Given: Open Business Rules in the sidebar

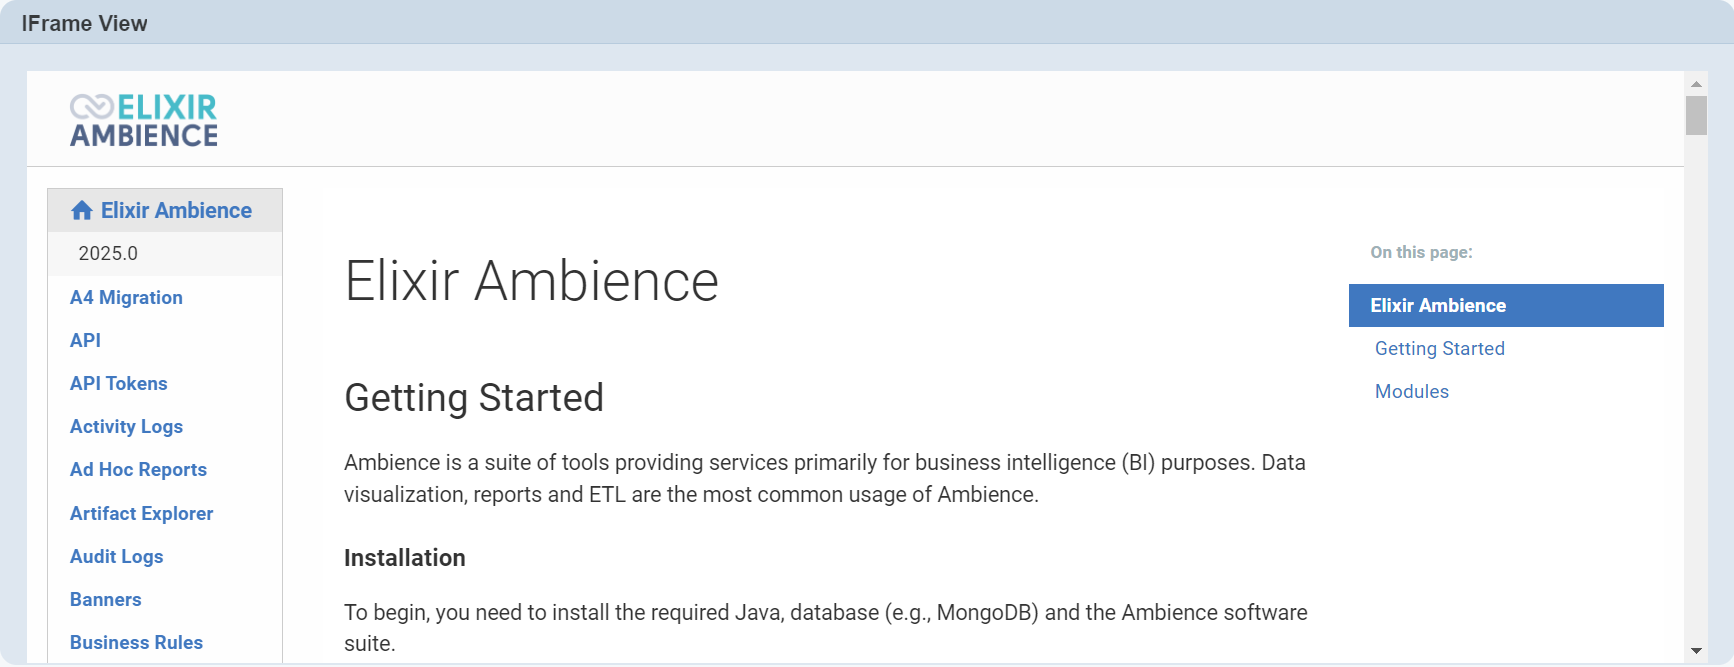Looking at the screenshot, I should tap(136, 643).
